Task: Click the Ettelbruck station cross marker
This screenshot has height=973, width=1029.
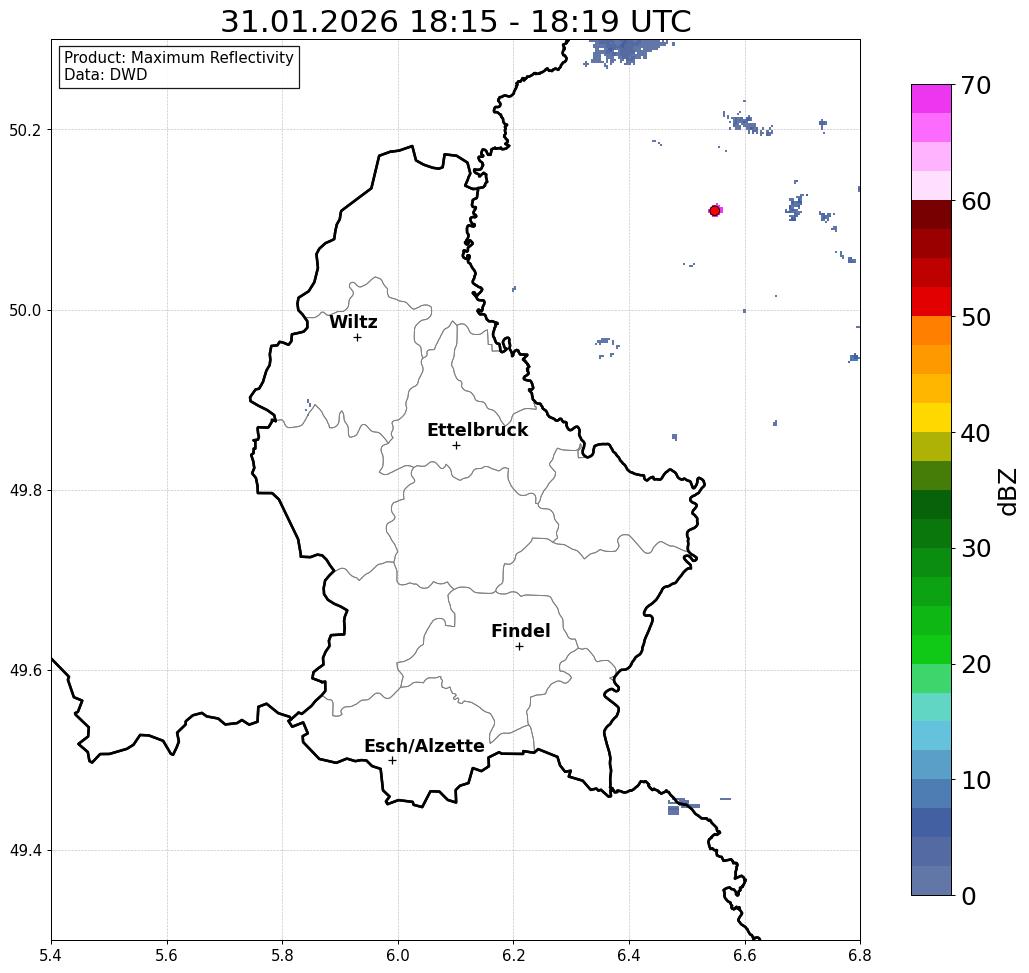Action: [457, 445]
